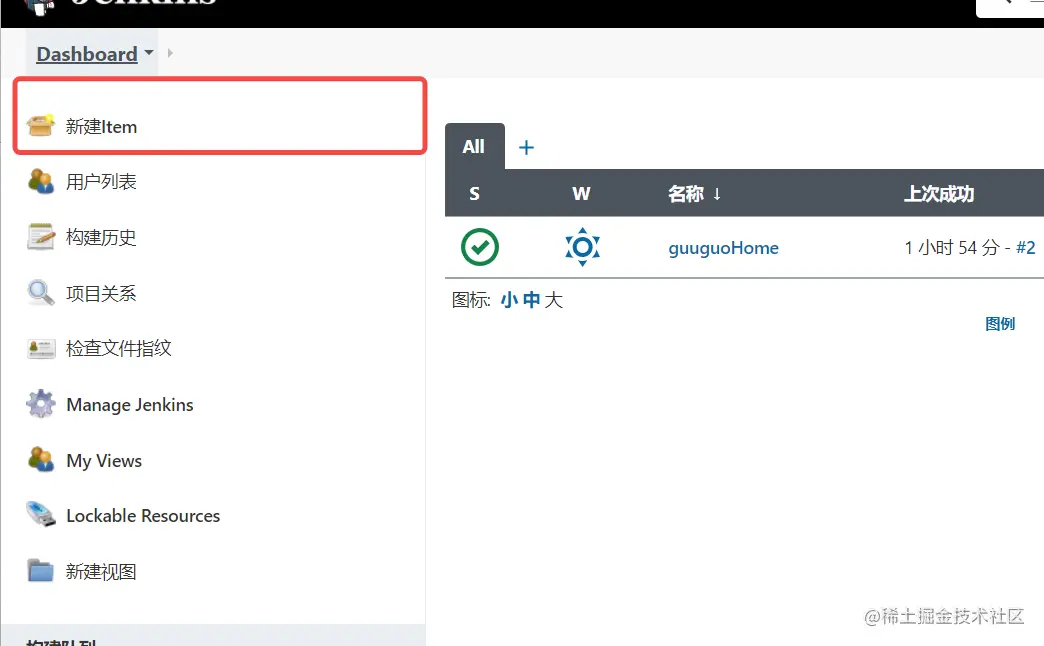Open Lockable Resources
Viewport: 1044px width, 646px height.
143,516
